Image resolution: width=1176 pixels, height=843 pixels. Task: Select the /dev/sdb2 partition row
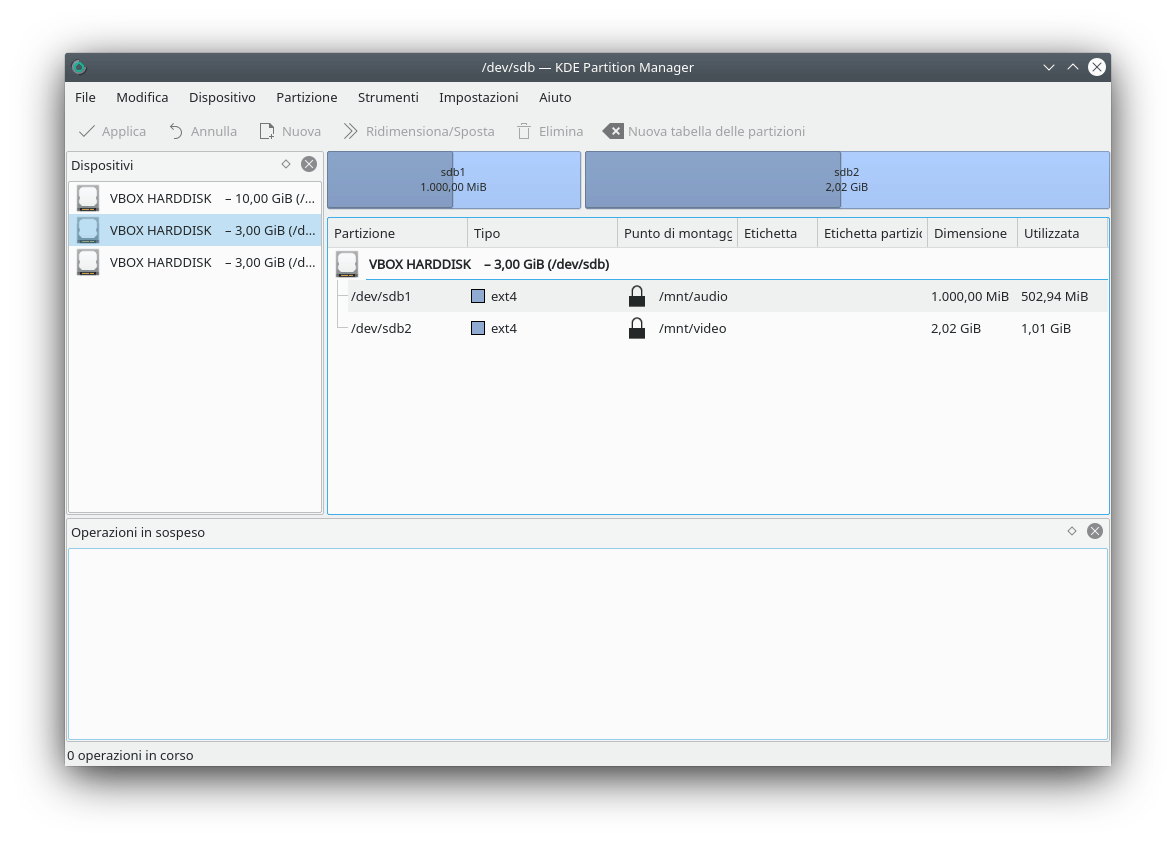pyautogui.click(x=381, y=328)
